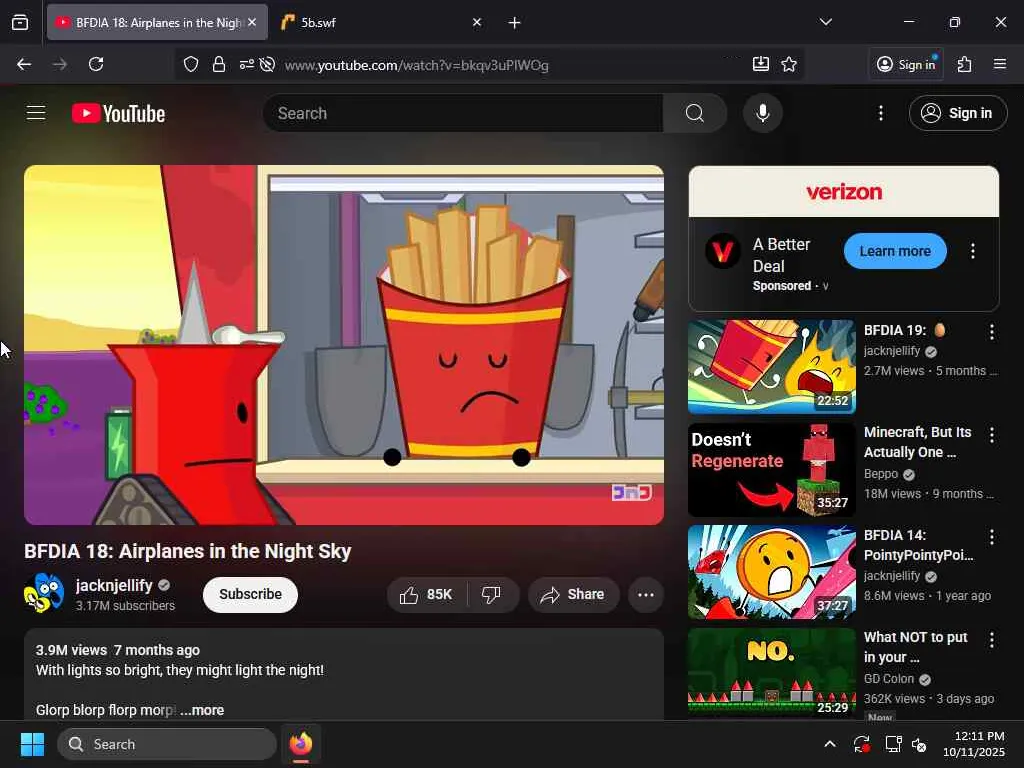Viewport: 1024px width, 768px height.
Task: Open menu for BFDIA 14 video
Action: point(991,537)
